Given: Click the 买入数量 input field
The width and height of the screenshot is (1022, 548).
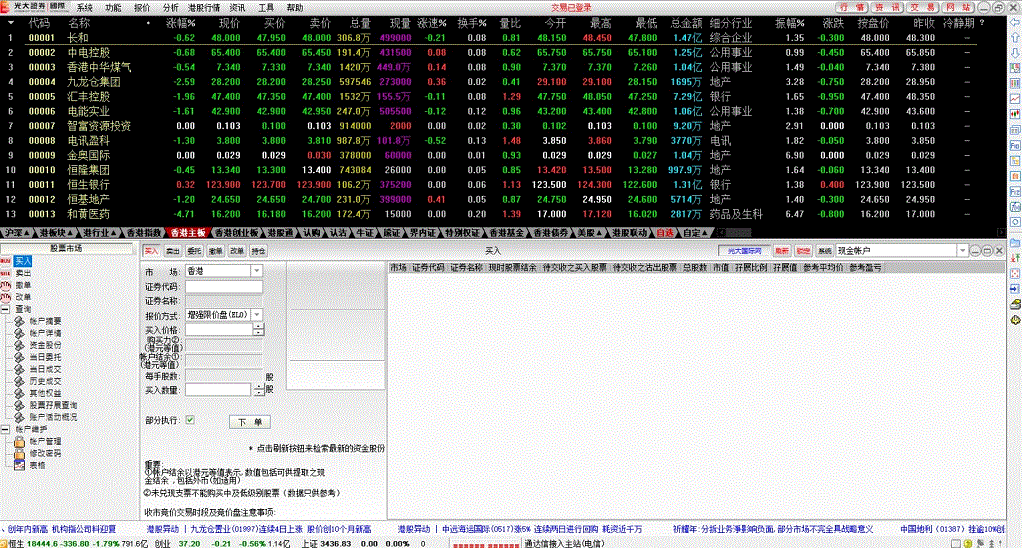Looking at the screenshot, I should (x=218, y=390).
